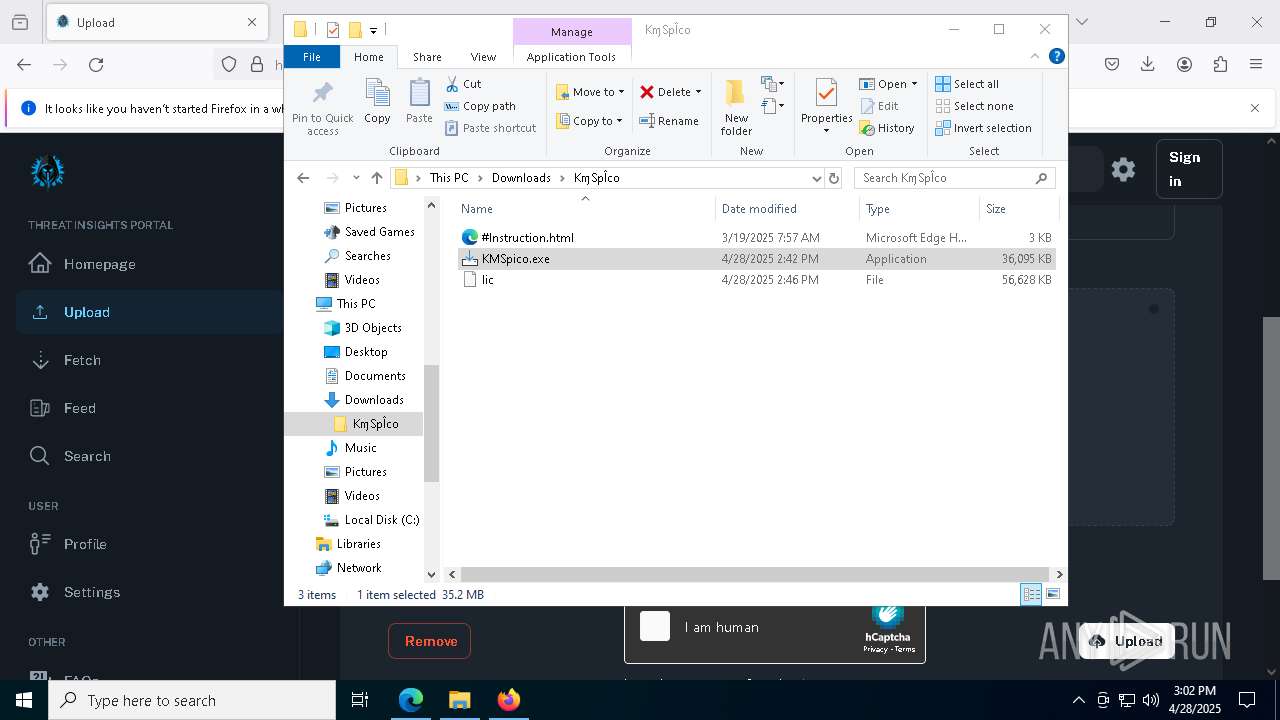1280x720 pixels.
Task: Click Task View taskbar icon
Action: [360, 700]
